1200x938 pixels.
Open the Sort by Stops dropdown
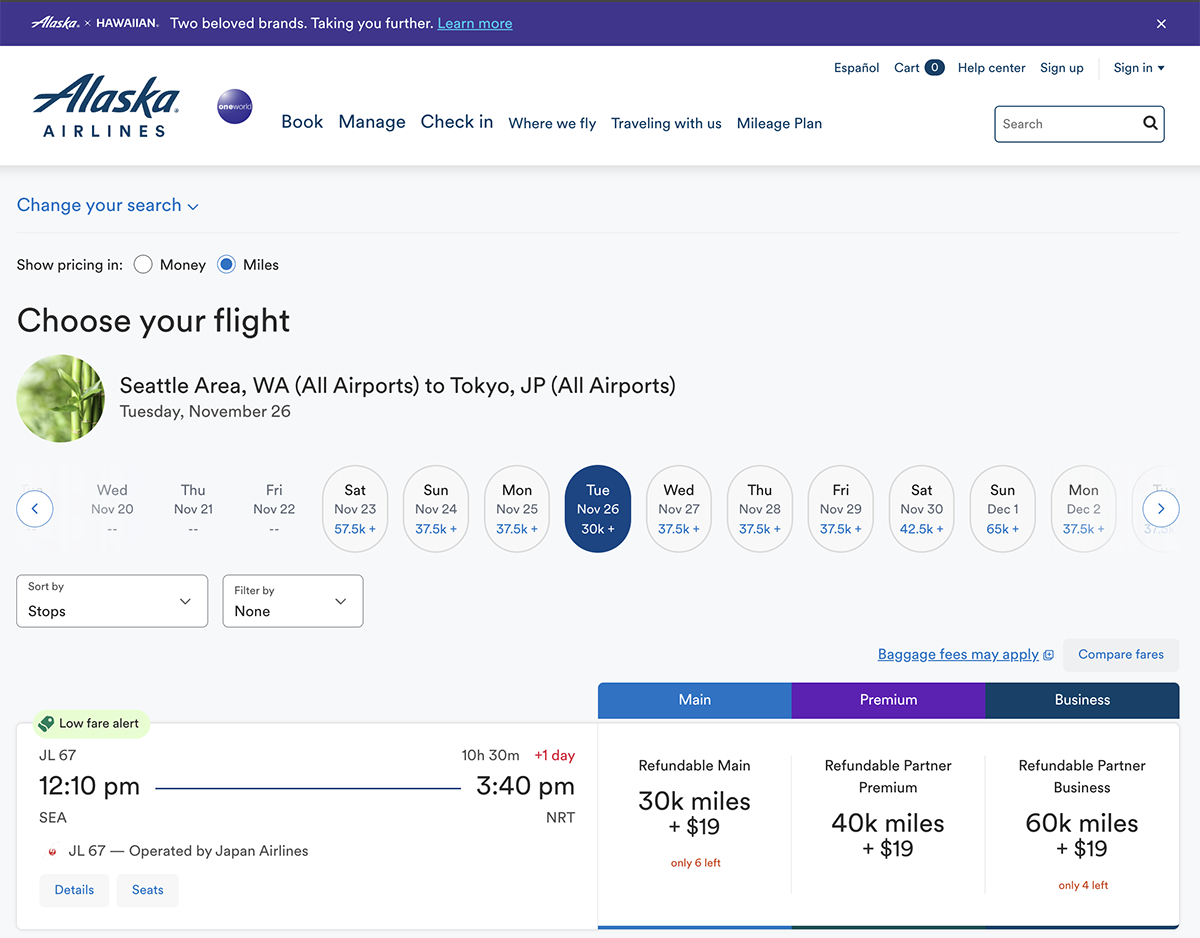111,601
